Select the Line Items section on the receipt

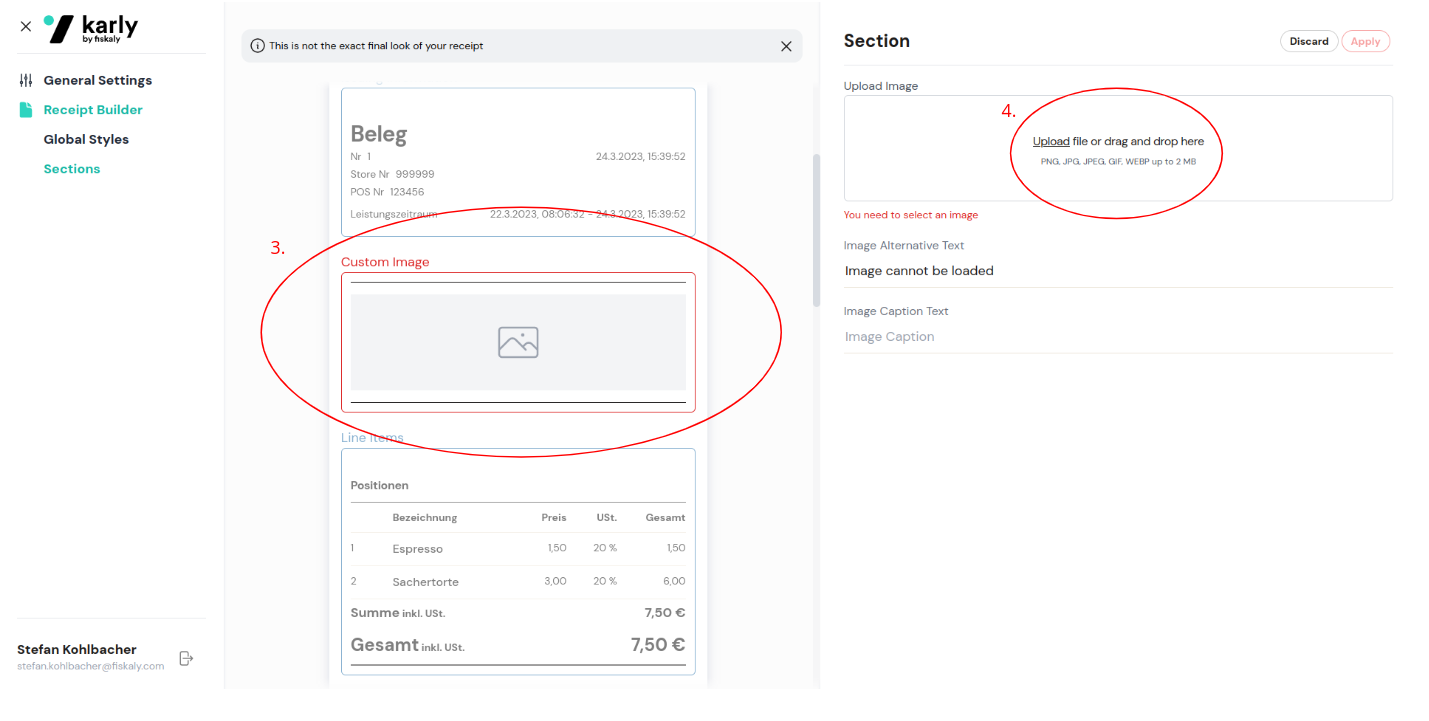518,560
